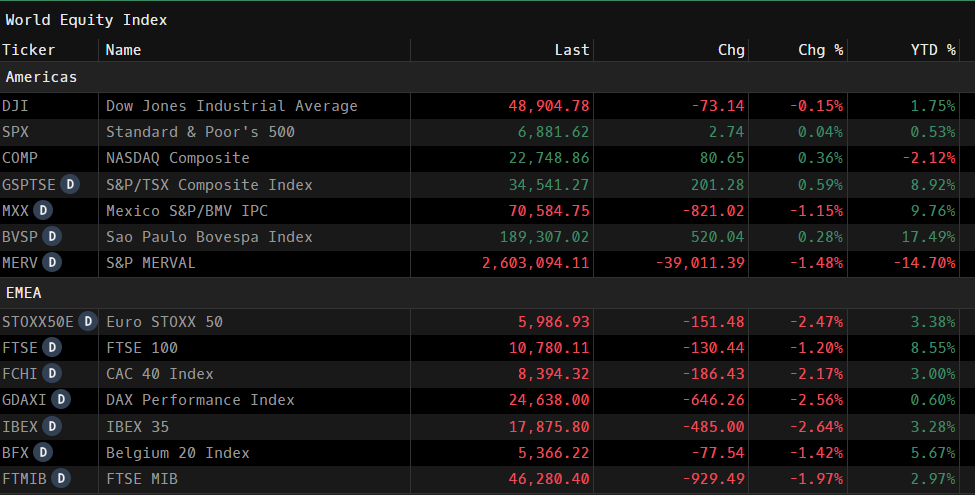Collapse the Americas group header
Viewport: 975px width, 495px height.
[x=488, y=77]
